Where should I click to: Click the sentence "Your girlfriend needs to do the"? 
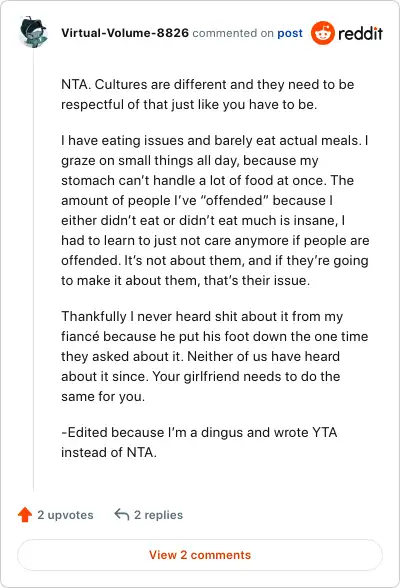(246, 376)
